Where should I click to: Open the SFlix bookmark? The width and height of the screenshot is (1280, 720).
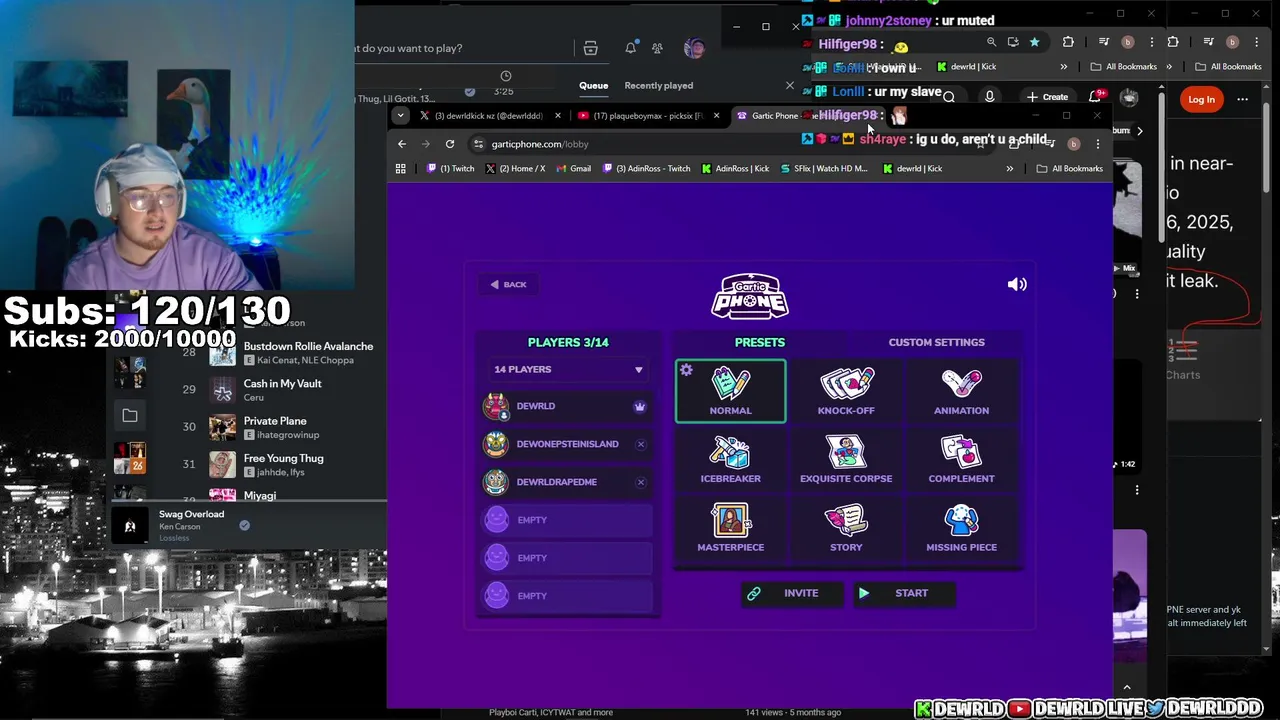point(824,169)
